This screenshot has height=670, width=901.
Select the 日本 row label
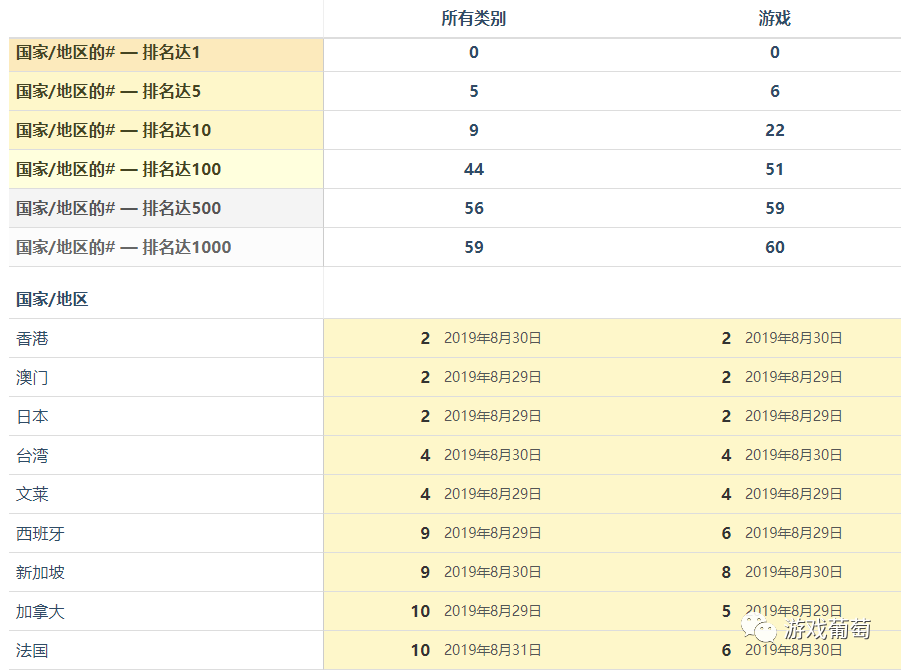(31, 416)
